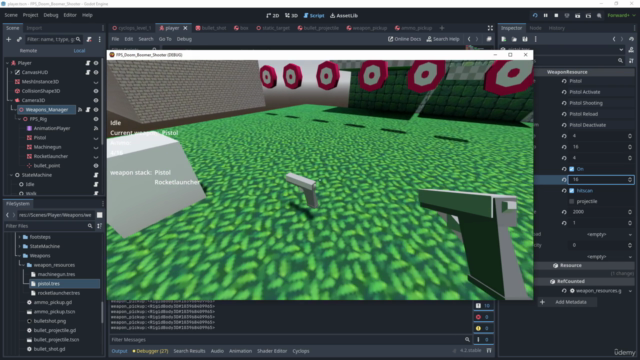The height and width of the screenshot is (360, 640).
Task: Open weapon_resources.gd script dropdown
Action: coord(631,291)
